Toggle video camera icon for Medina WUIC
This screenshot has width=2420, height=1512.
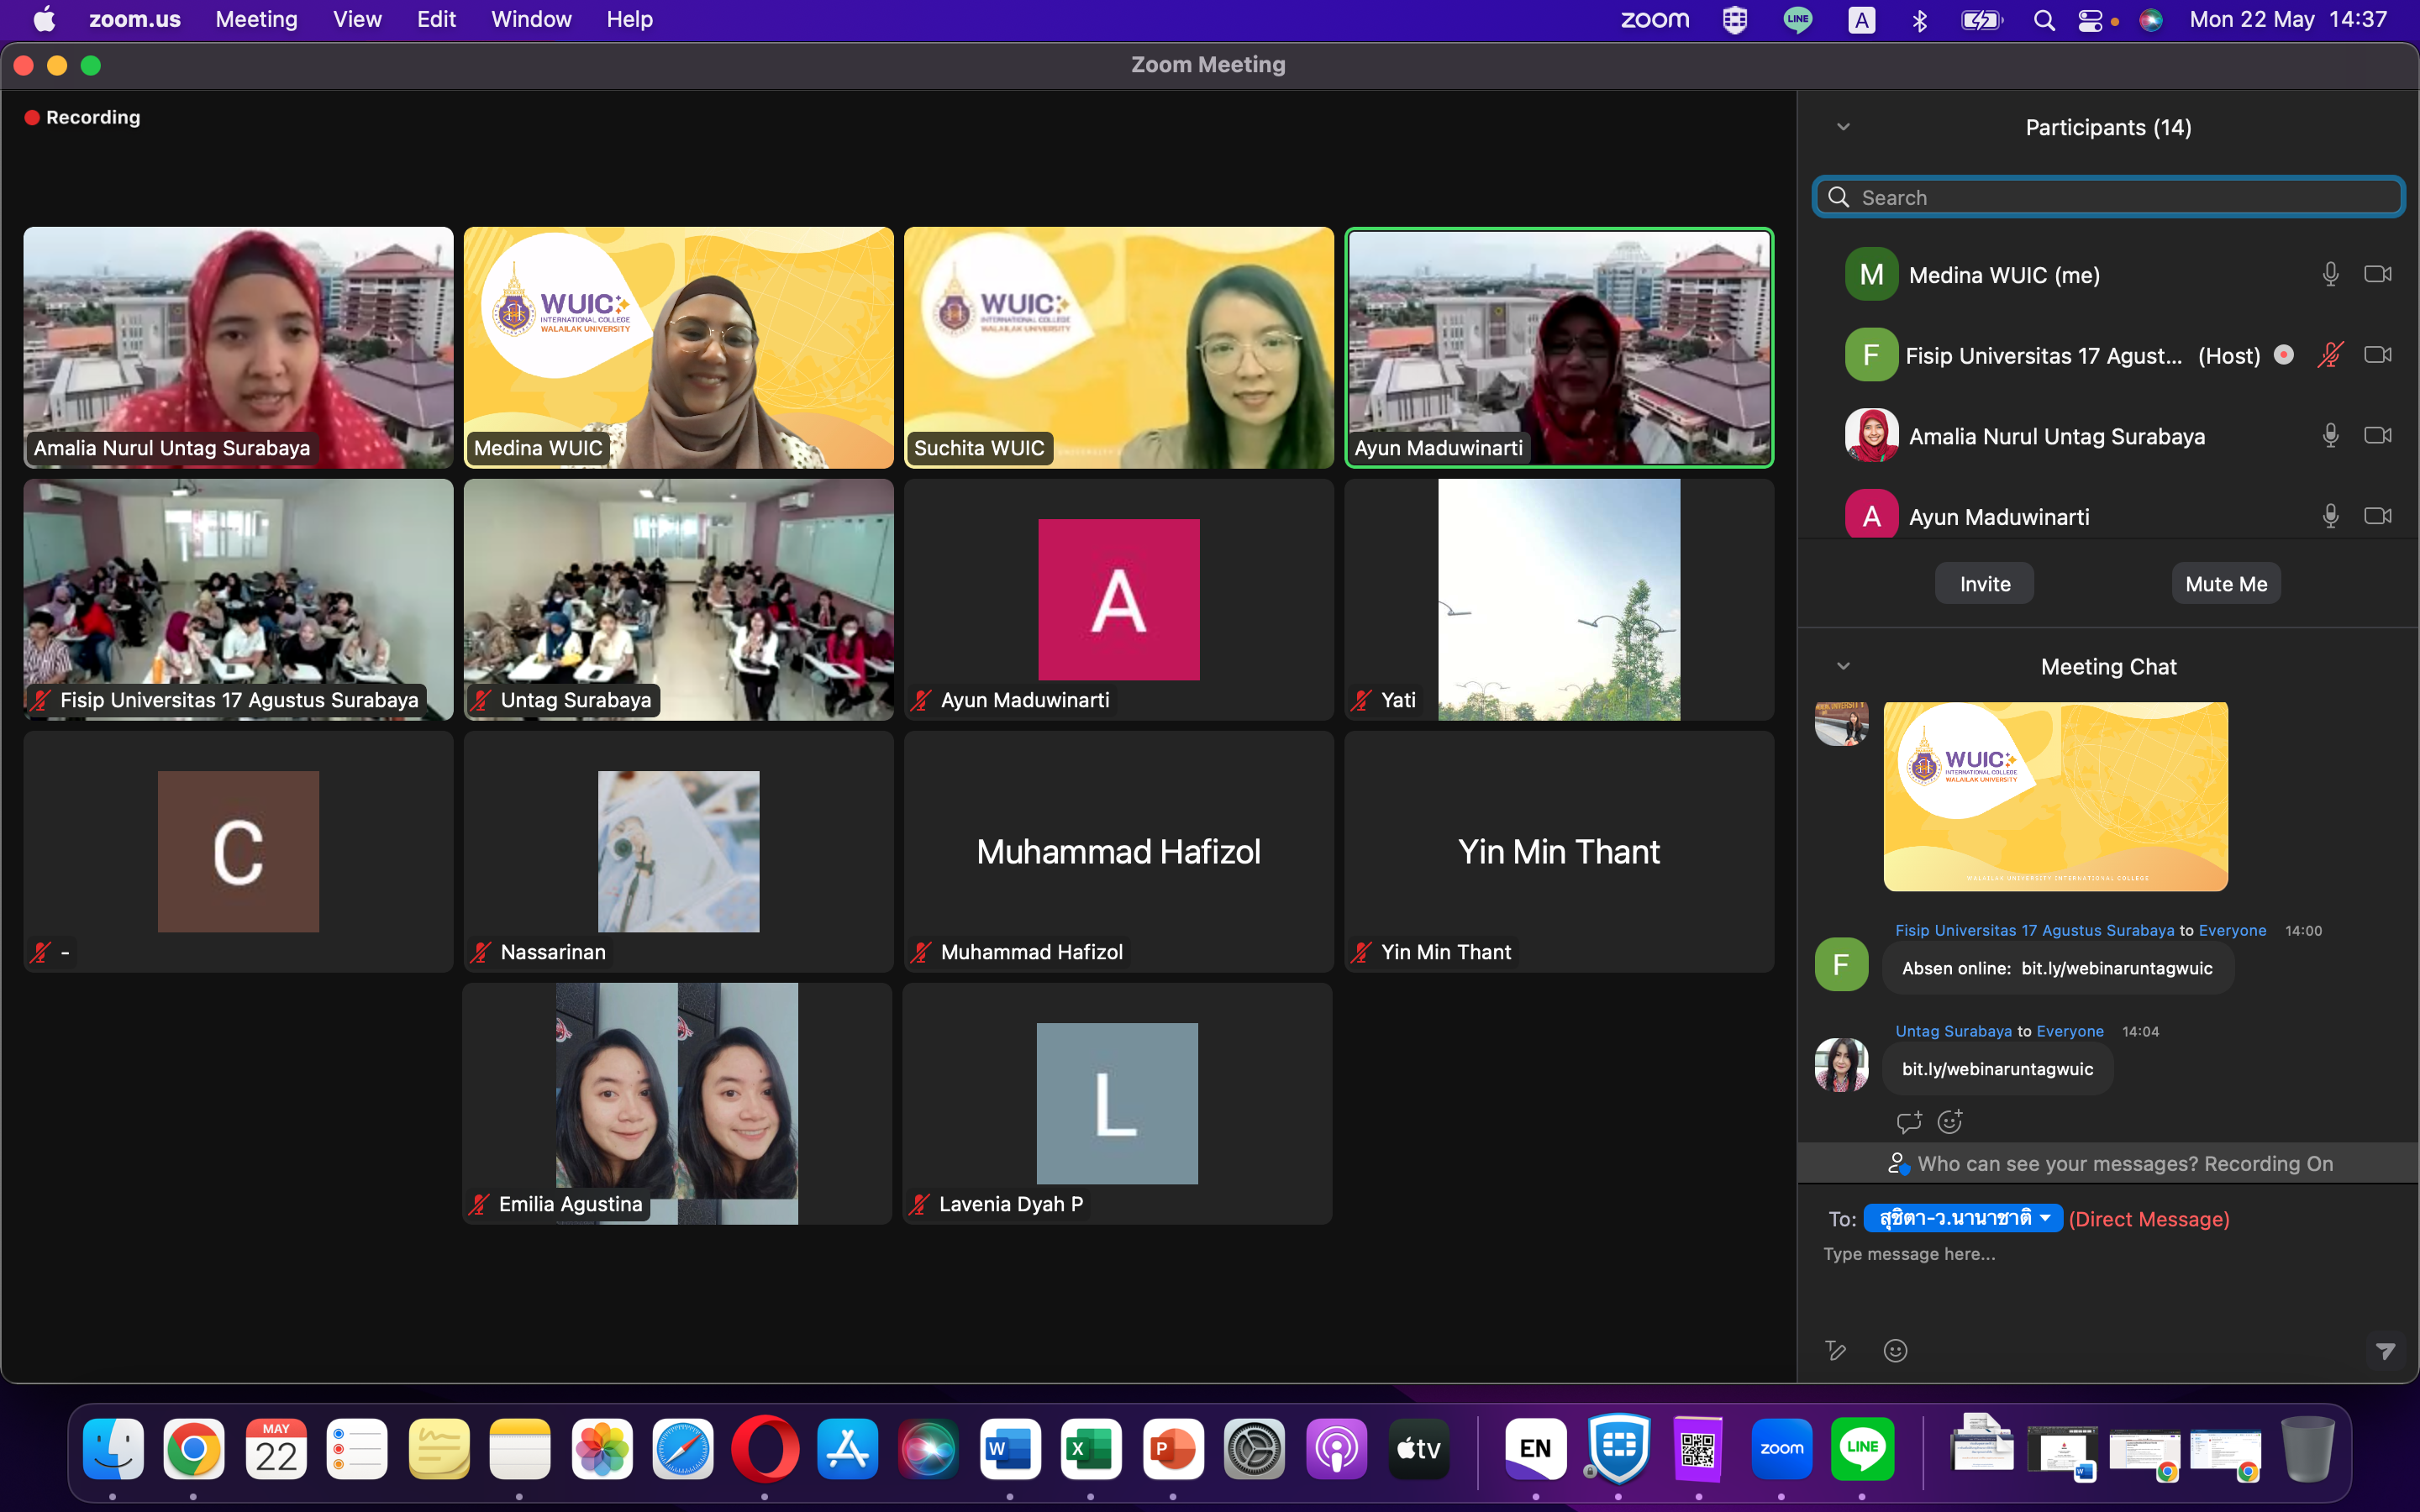(x=2378, y=274)
